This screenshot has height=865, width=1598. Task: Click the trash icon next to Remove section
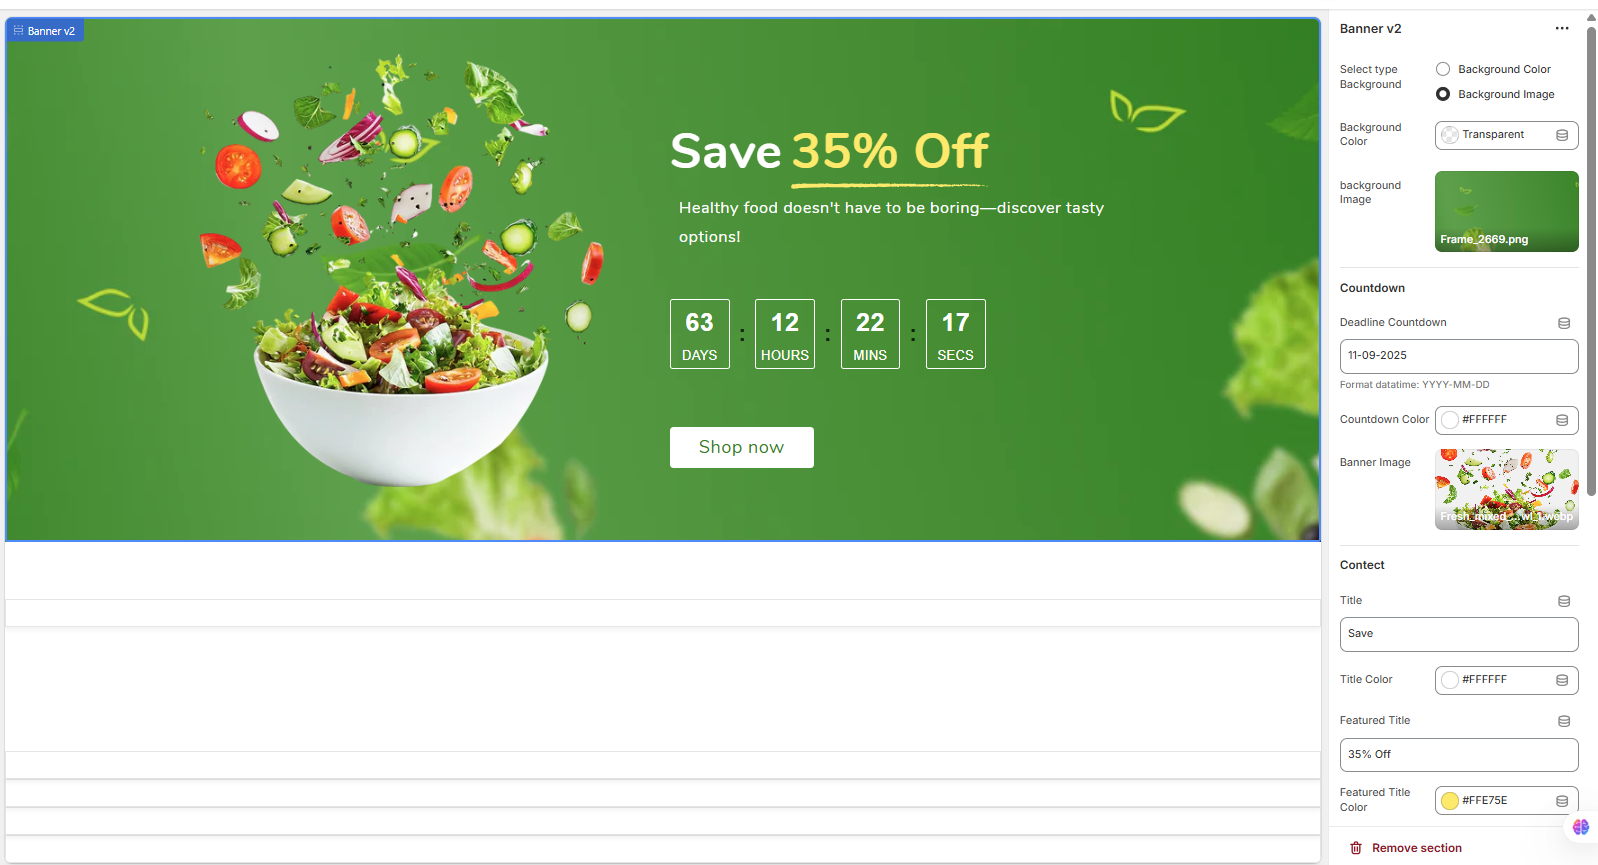[x=1356, y=848]
